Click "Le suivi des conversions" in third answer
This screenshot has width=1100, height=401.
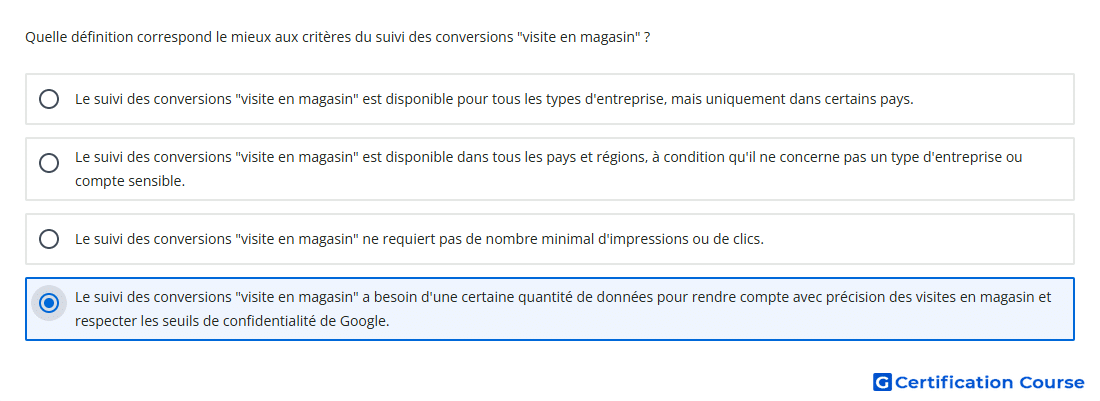coord(153,239)
